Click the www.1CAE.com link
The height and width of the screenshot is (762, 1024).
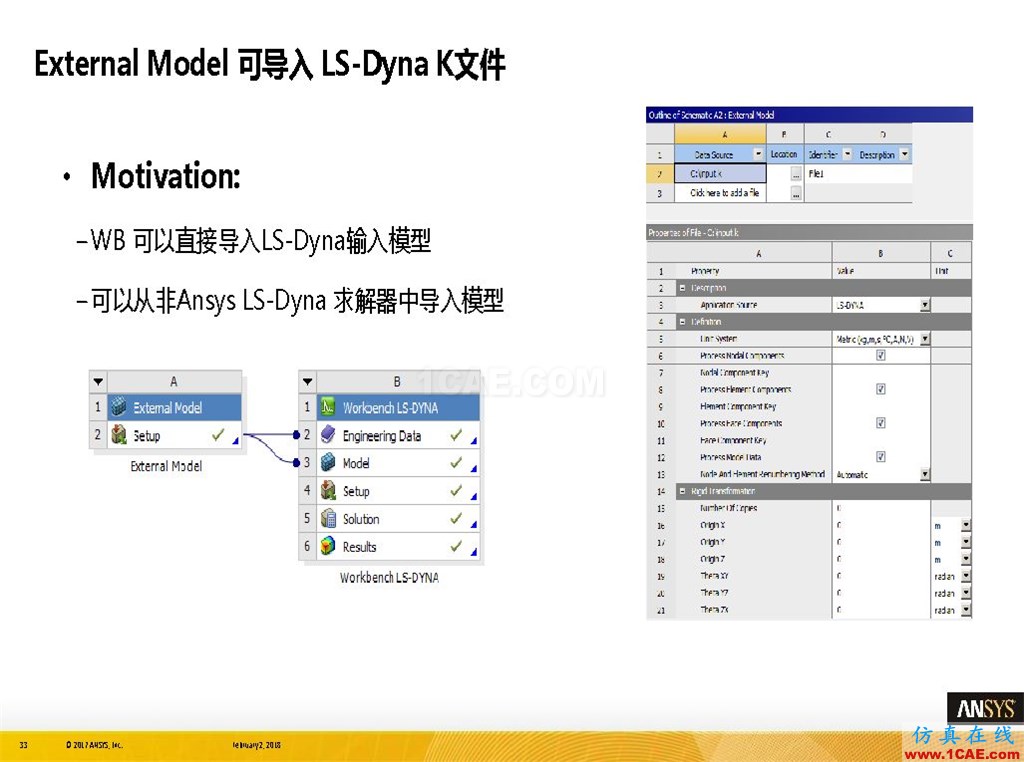coord(963,754)
